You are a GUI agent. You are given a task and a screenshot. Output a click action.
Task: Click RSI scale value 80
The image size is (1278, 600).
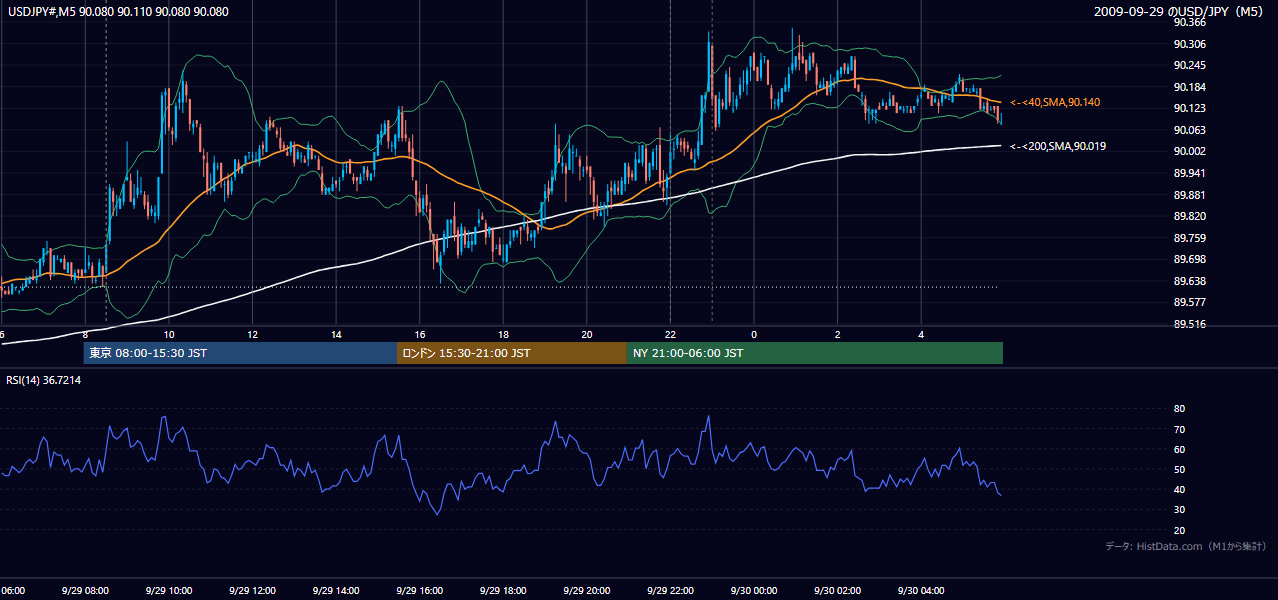point(1179,409)
